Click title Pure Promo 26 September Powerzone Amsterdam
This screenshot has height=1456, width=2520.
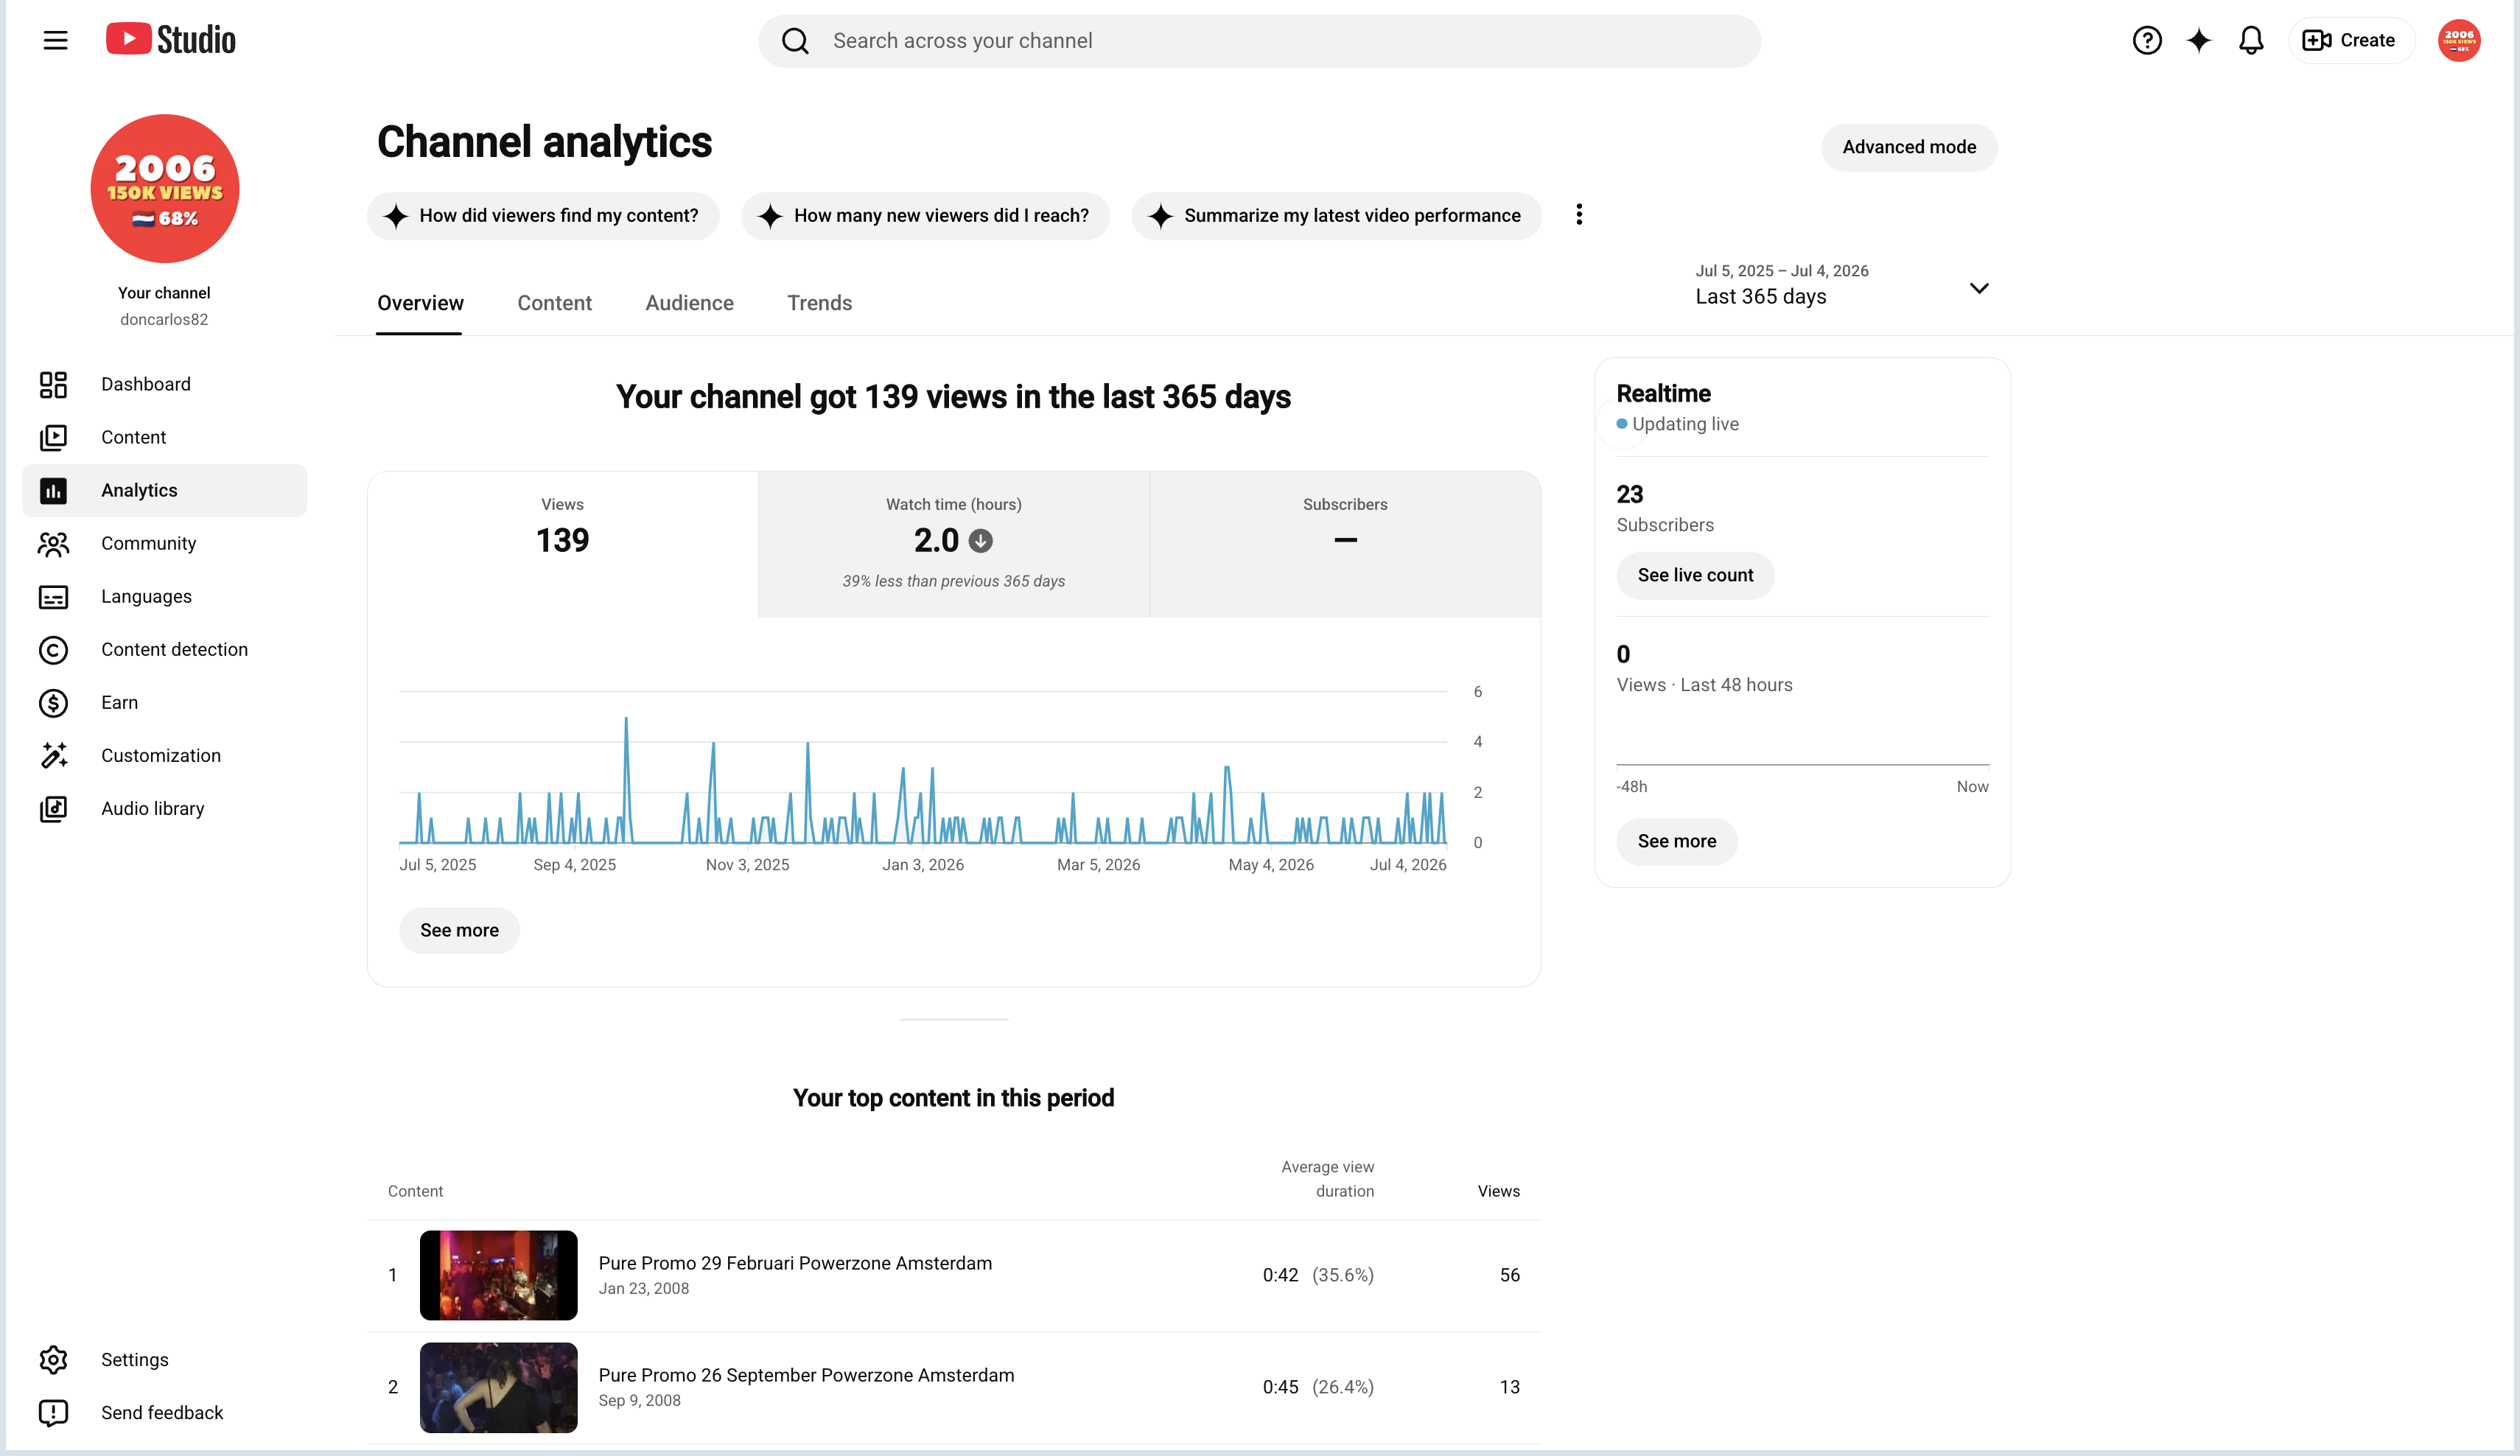(806, 1375)
